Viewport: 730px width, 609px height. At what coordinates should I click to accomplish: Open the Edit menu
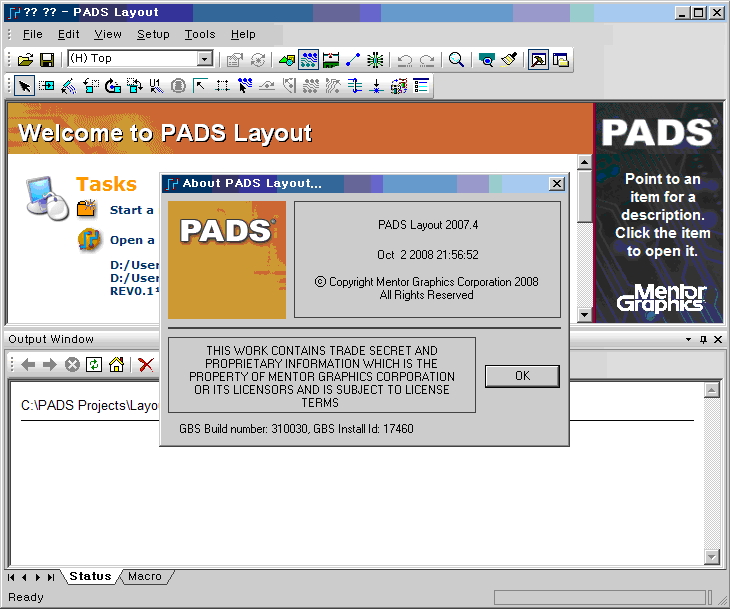click(68, 34)
